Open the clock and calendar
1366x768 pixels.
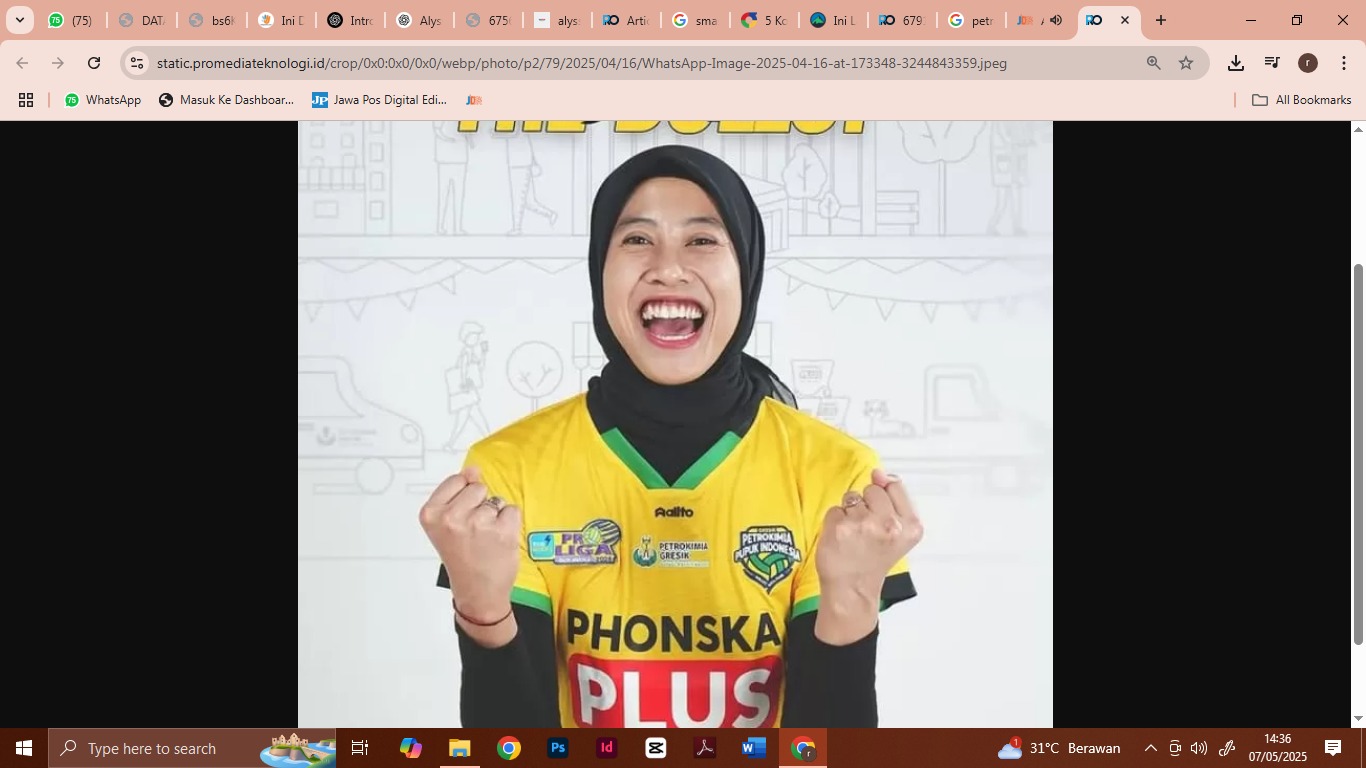(1278, 748)
